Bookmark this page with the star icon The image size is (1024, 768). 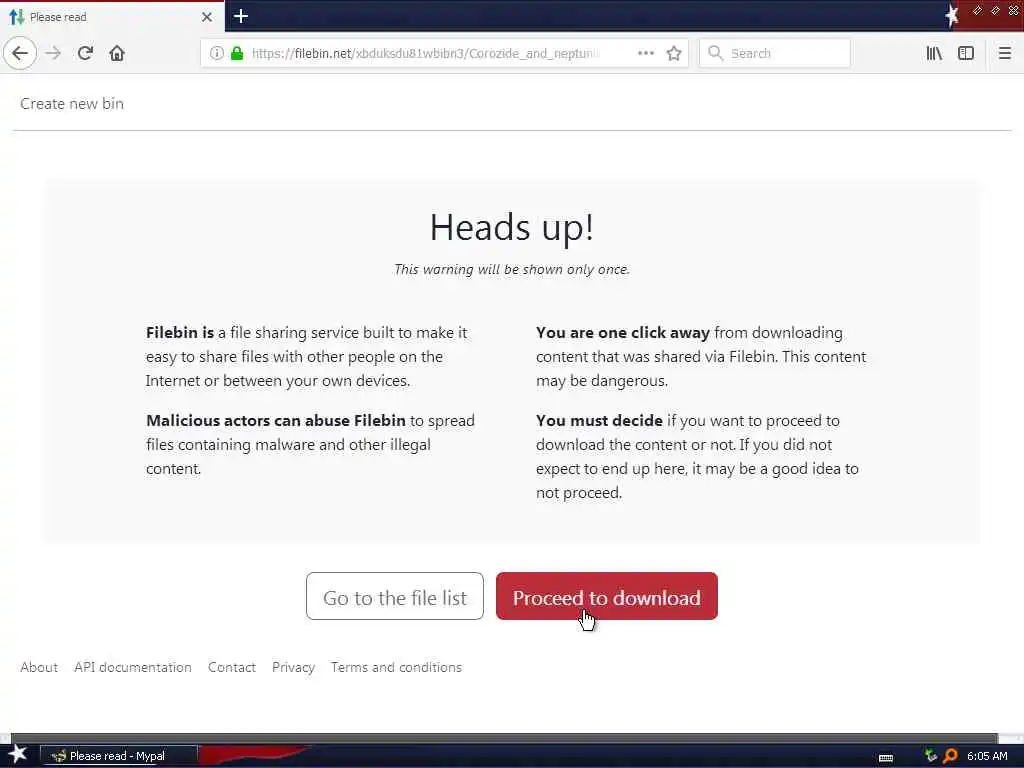tap(674, 53)
